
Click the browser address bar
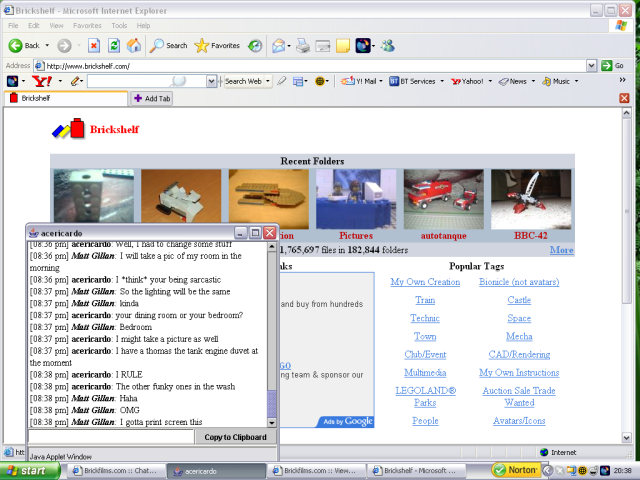(x=310, y=66)
